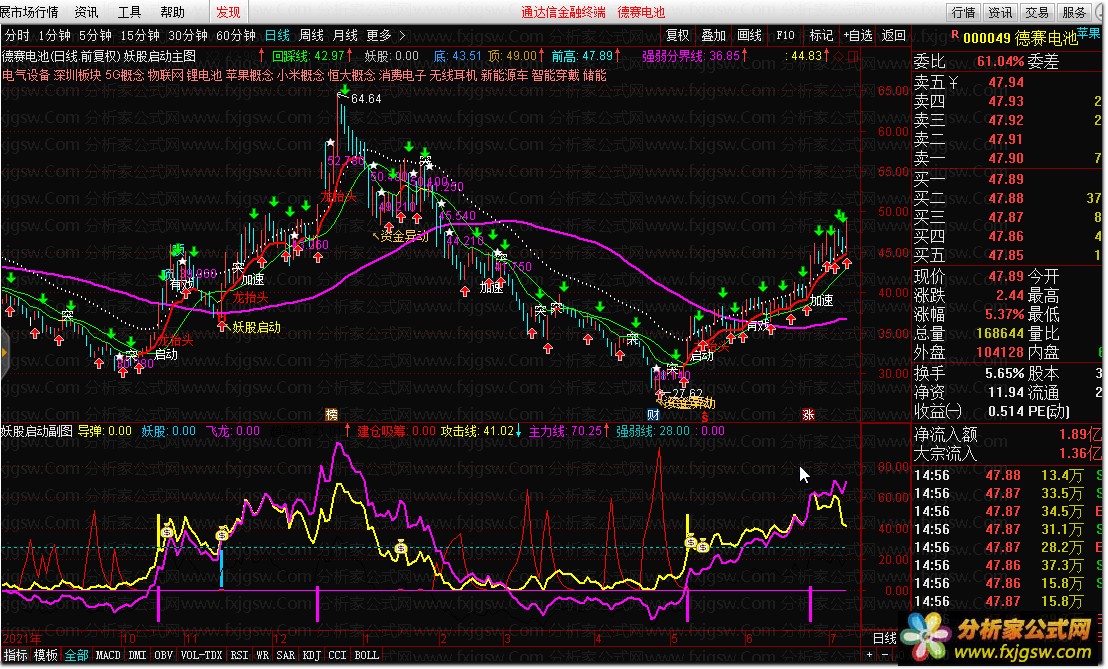Image resolution: width=1108 pixels, height=669 pixels.
Task: Click the 64.64 peak price label
Action: click(x=366, y=99)
